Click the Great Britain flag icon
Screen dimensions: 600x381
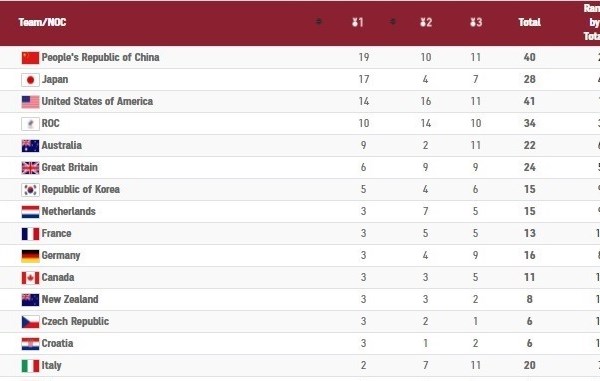30,168
